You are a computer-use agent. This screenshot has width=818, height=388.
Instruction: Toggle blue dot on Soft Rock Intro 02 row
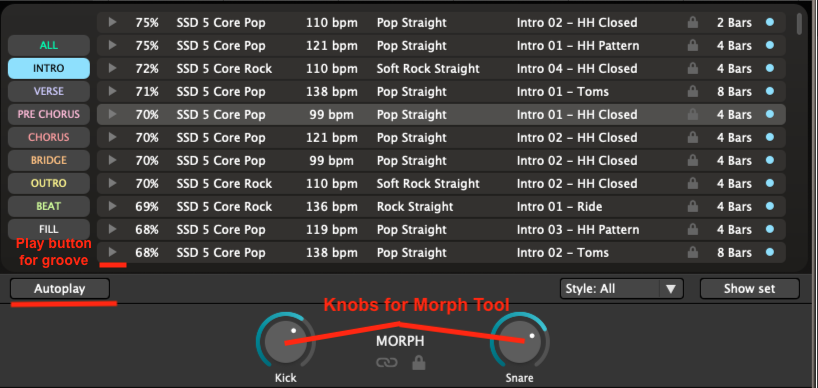[769, 183]
